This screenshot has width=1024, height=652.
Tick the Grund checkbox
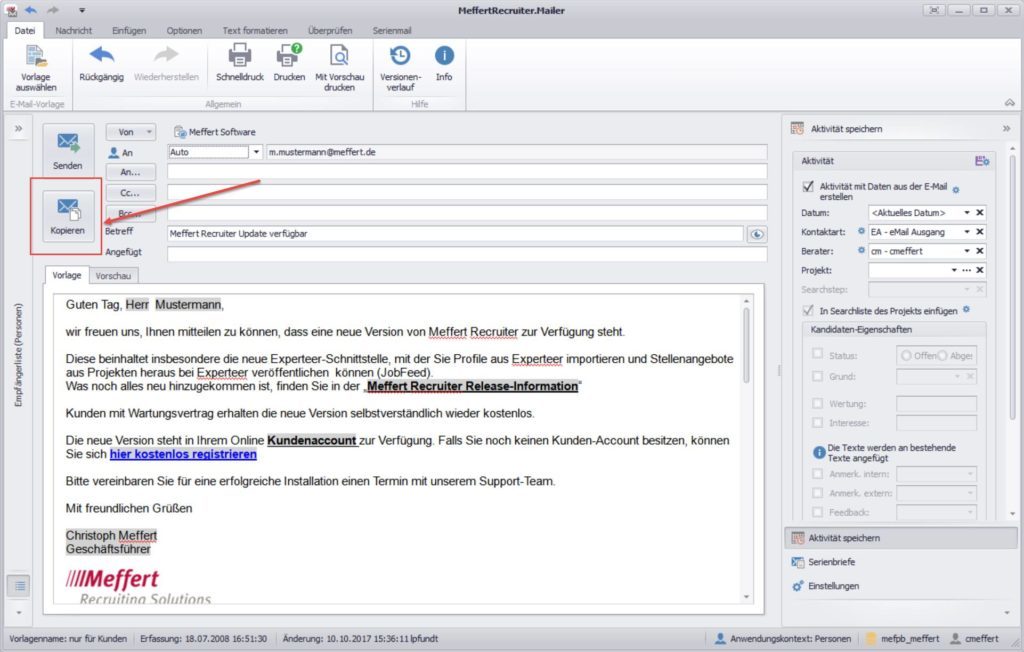click(x=818, y=376)
